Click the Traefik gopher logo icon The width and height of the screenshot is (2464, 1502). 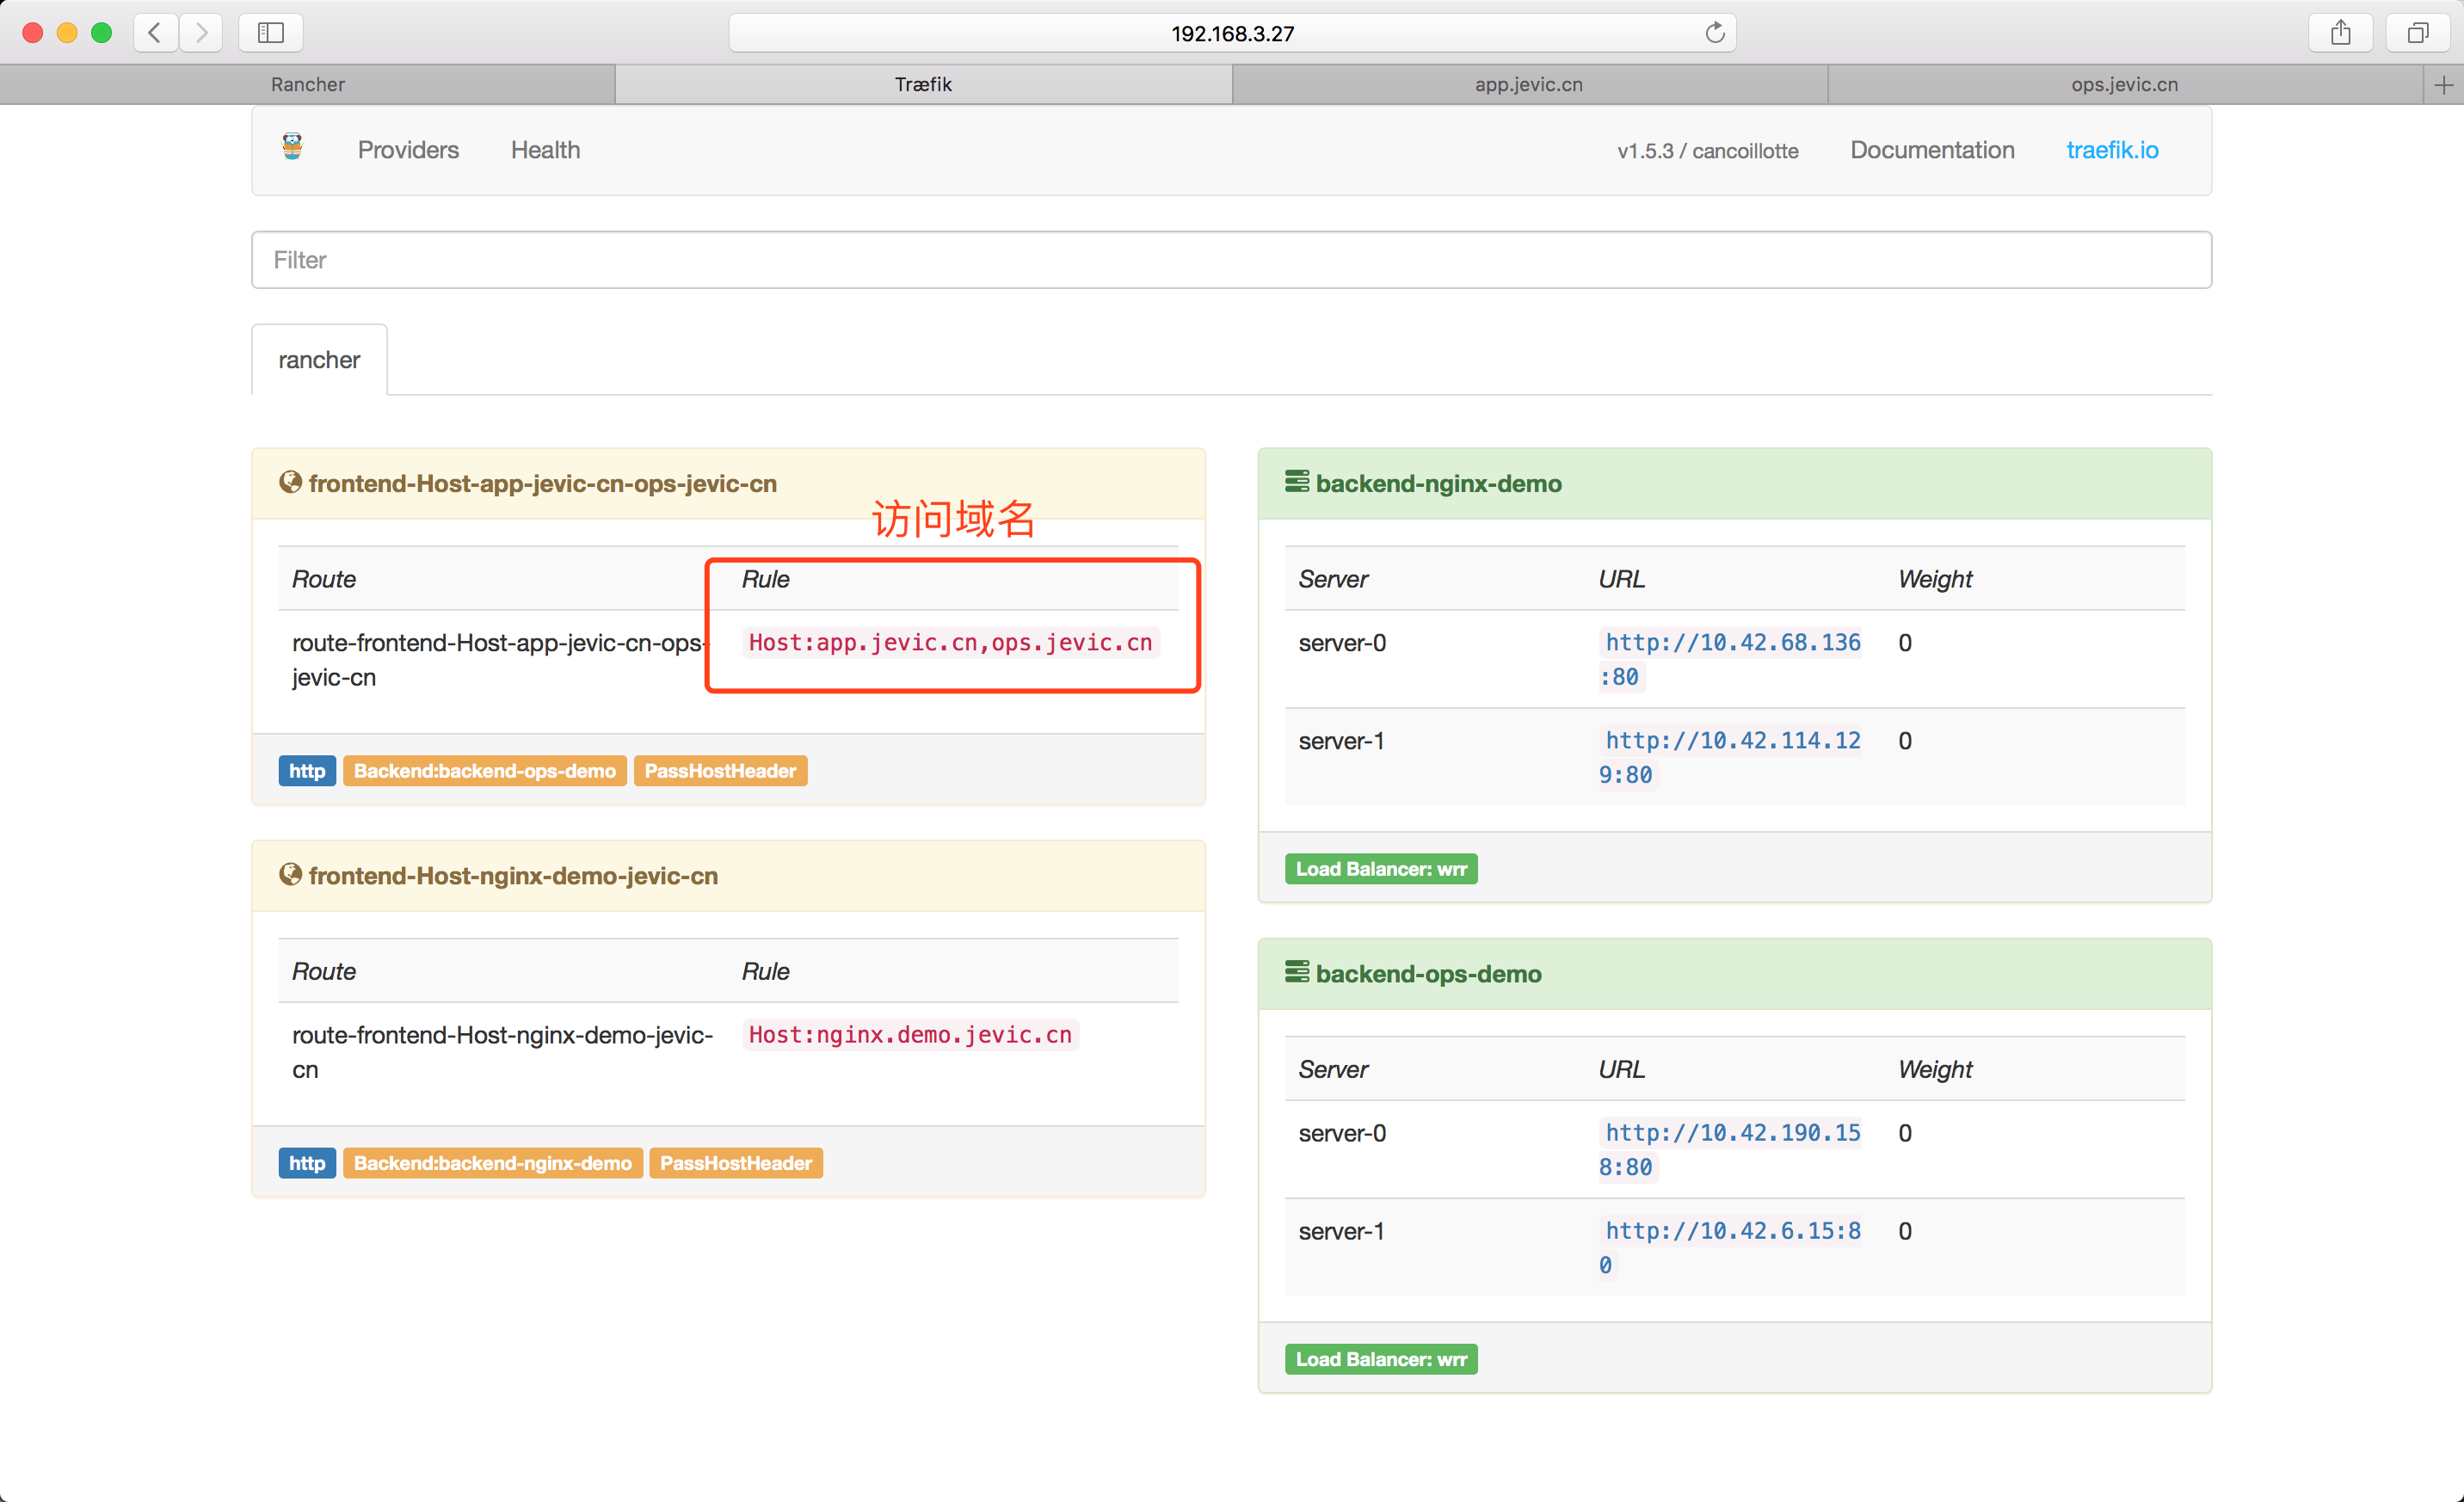[292, 148]
